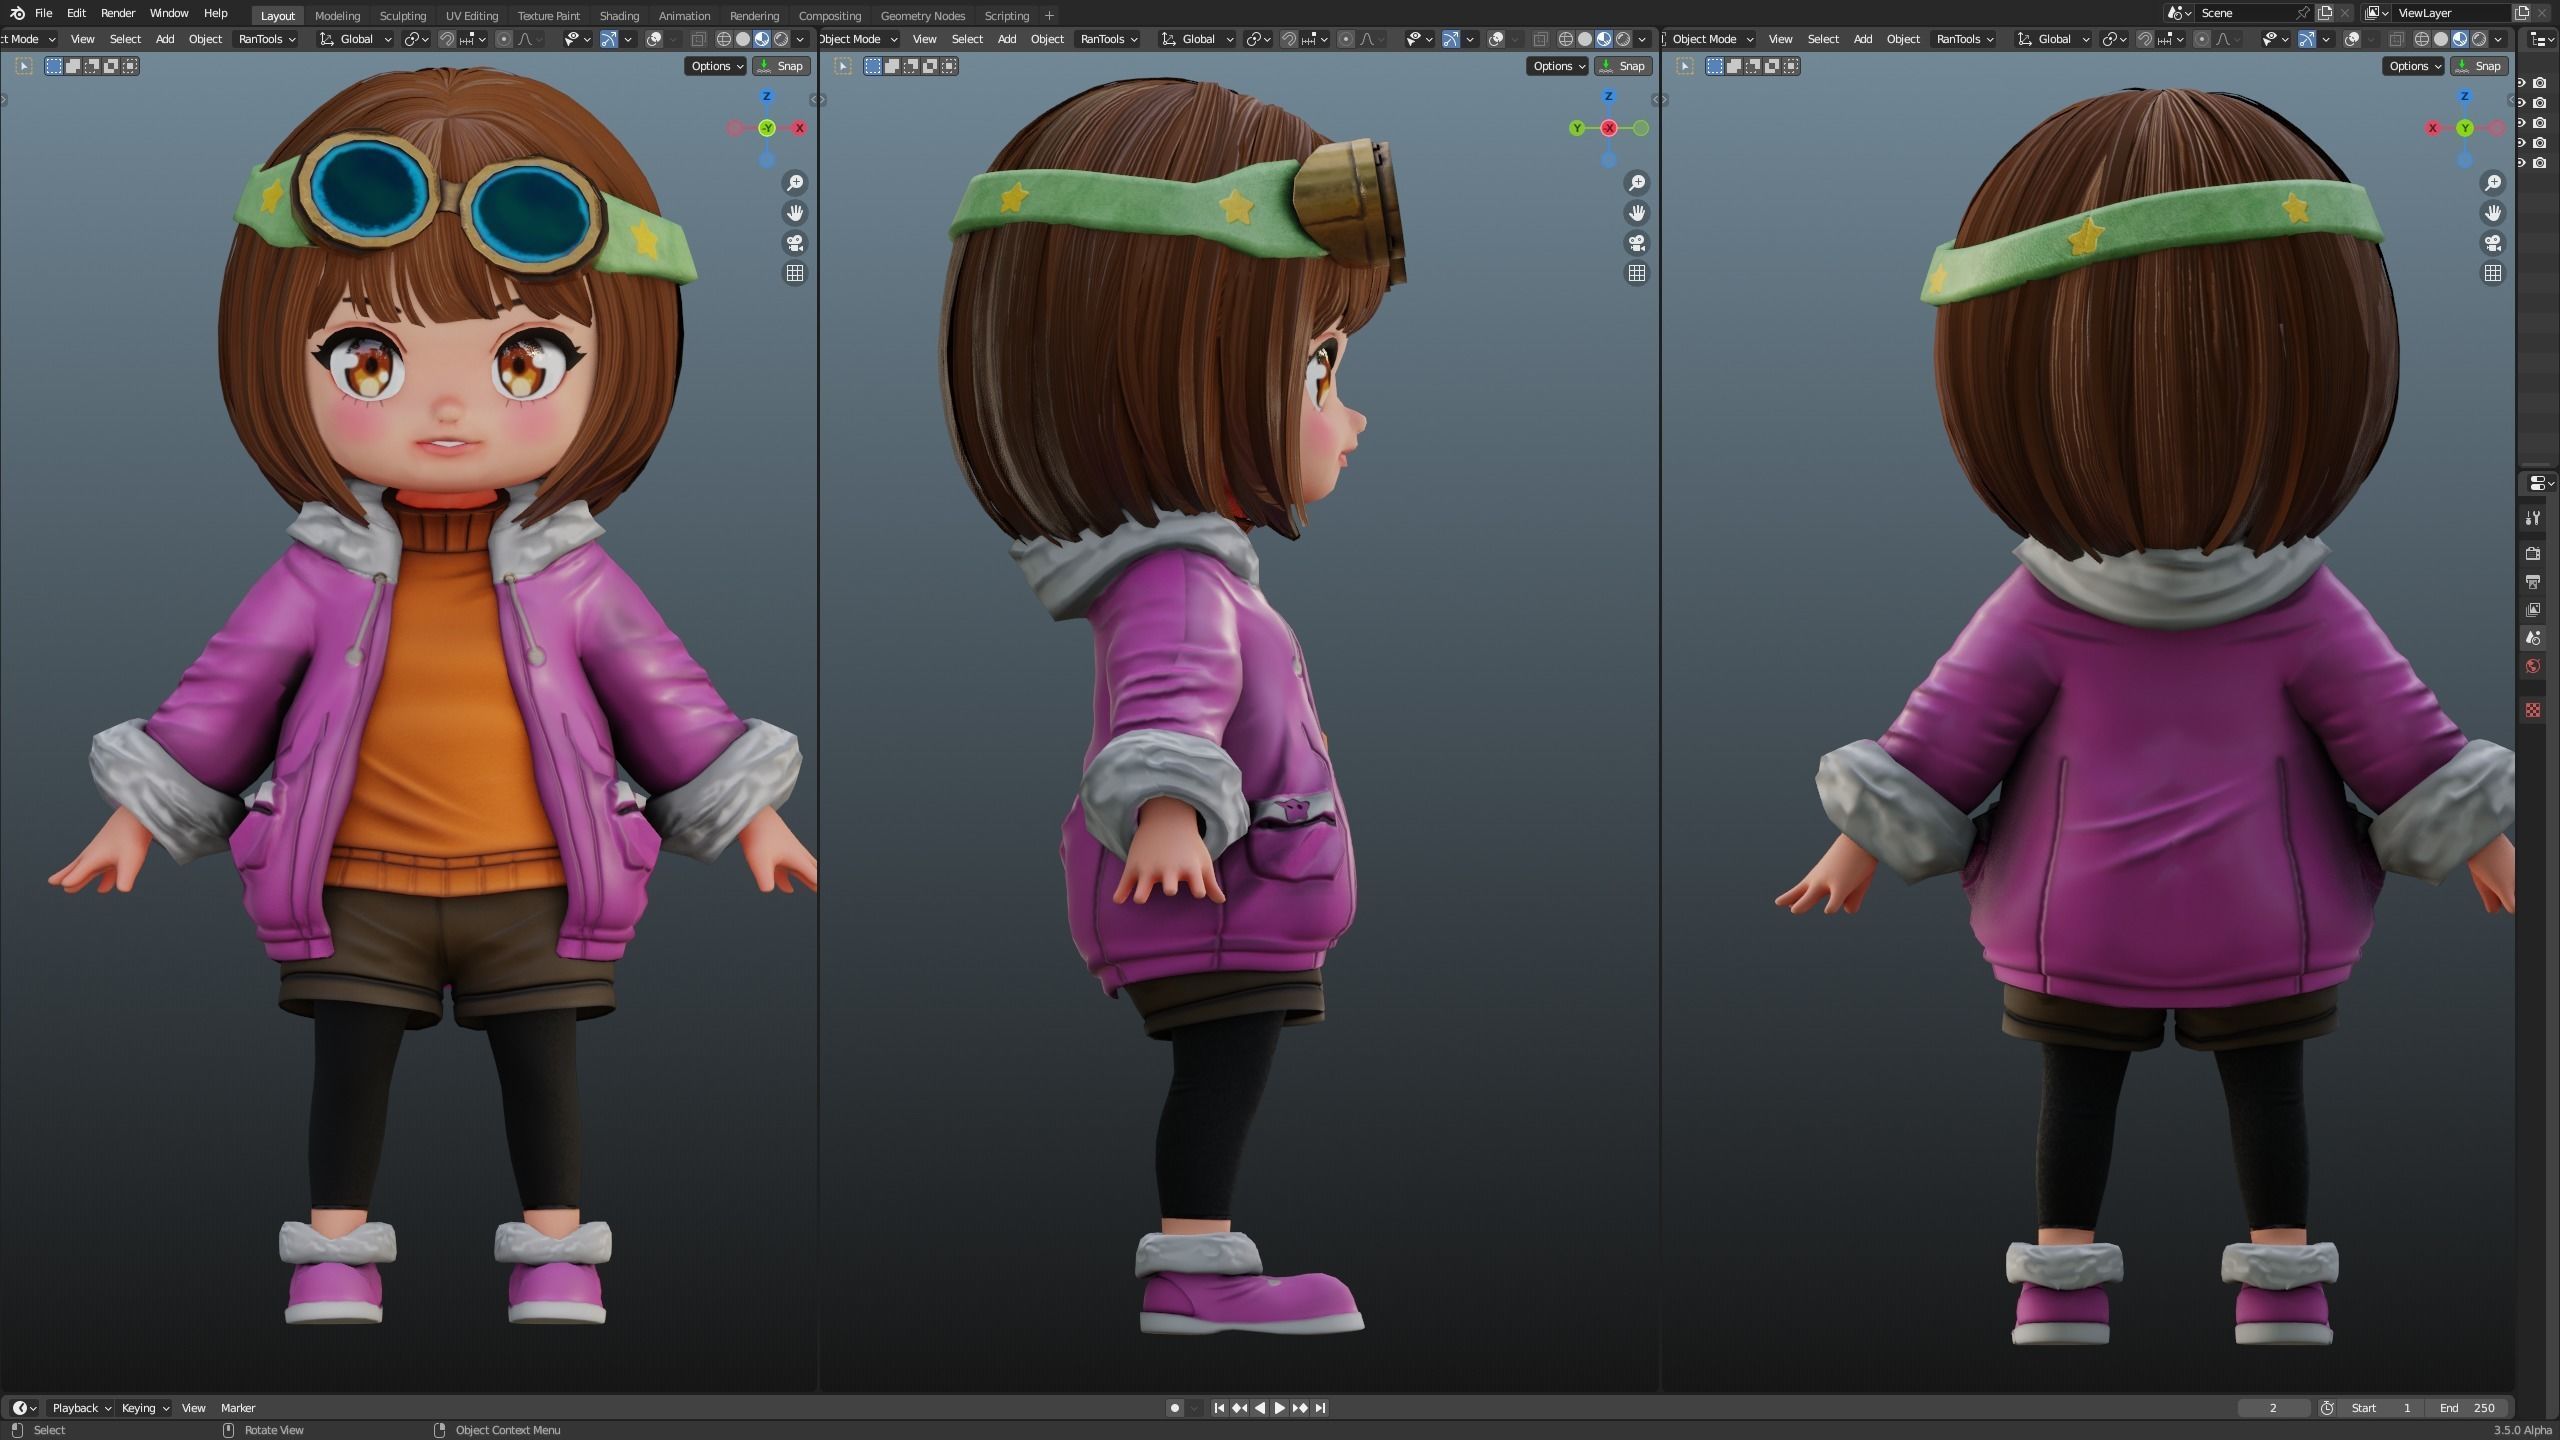2560x1440 pixels.
Task: Toggle auto keying record button
Action: pos(1175,1408)
